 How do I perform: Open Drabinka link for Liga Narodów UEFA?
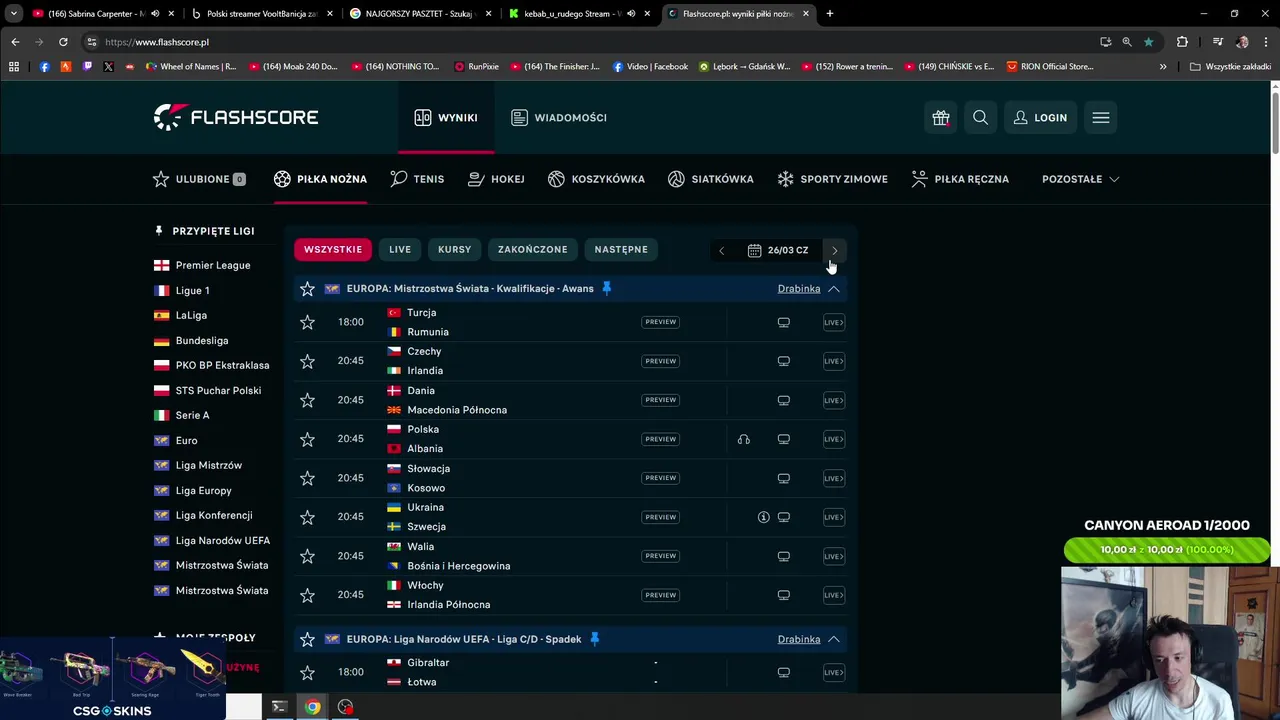tap(799, 639)
